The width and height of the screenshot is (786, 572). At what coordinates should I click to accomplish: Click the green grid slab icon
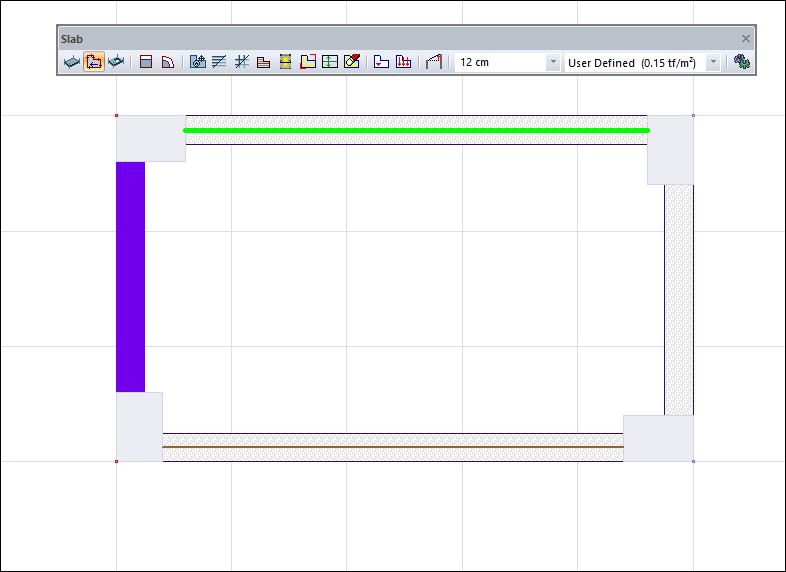tap(329, 62)
